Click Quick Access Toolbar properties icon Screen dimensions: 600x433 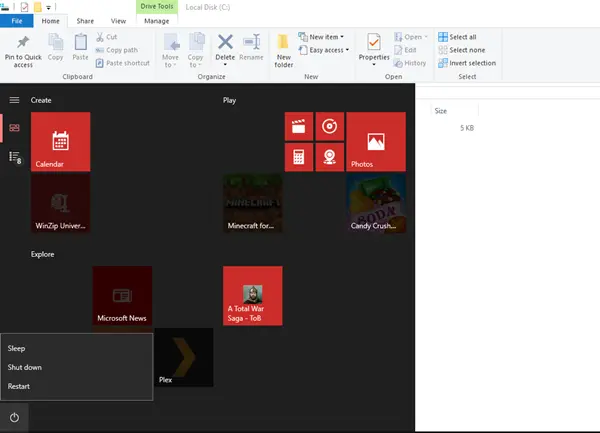(24, 7)
